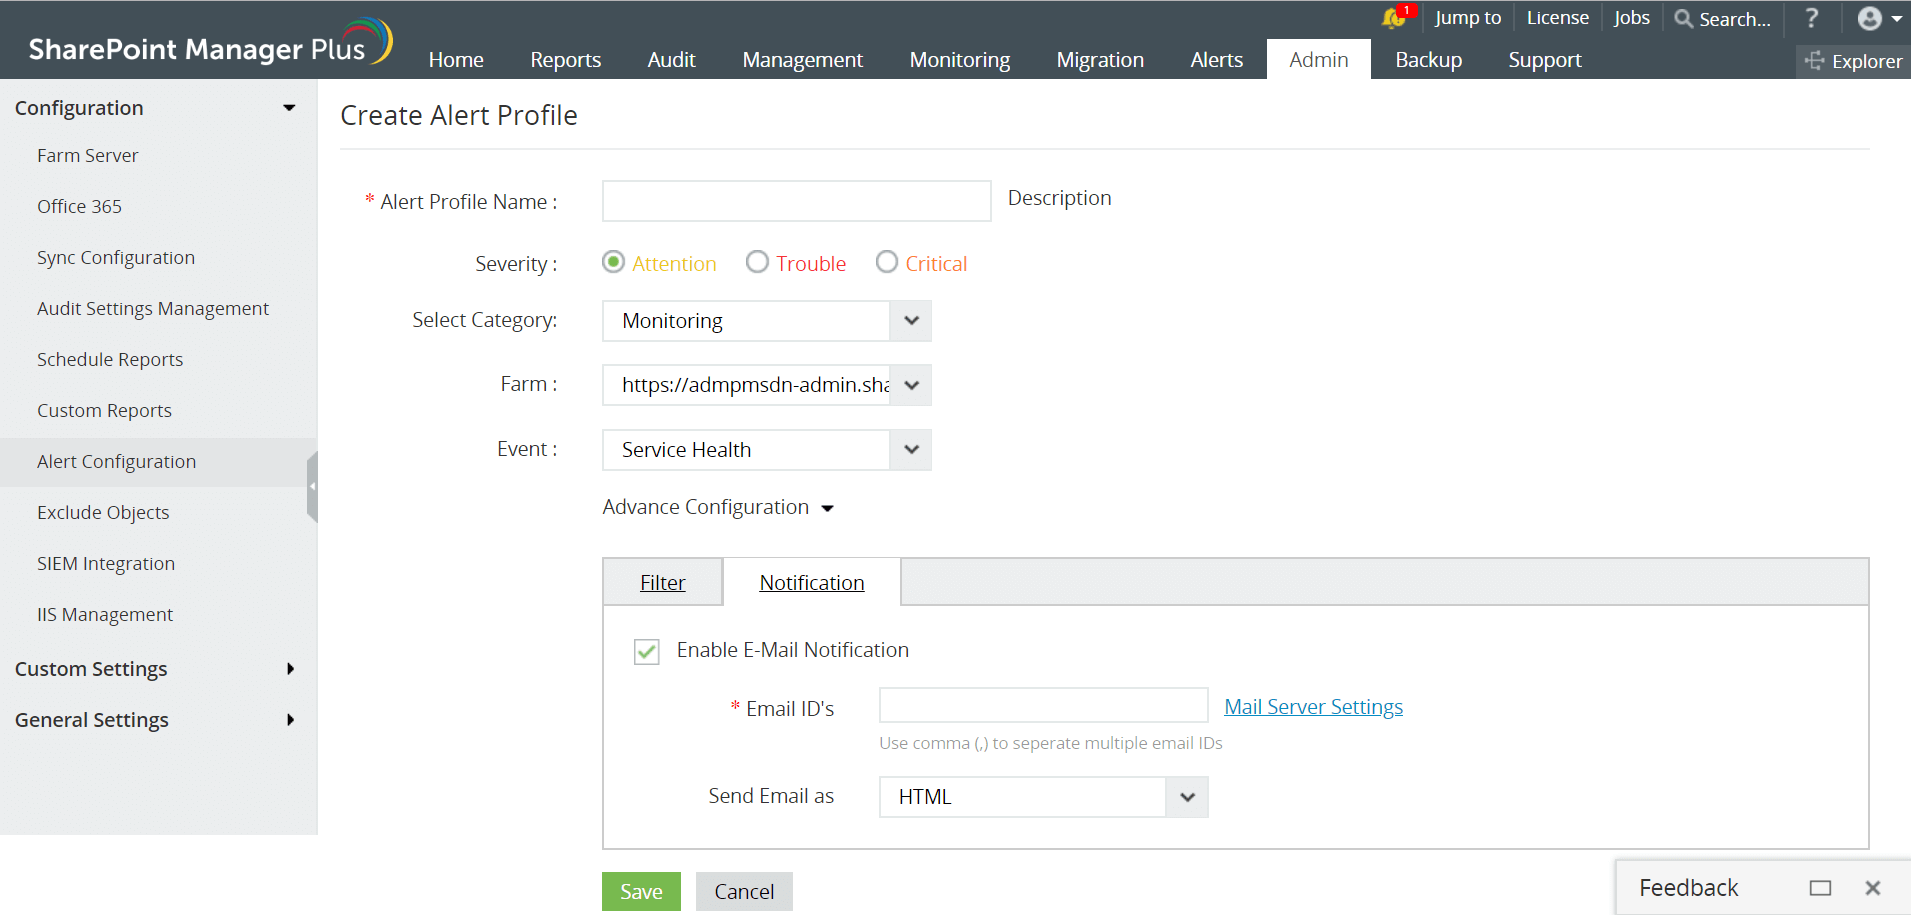Select the Admin tab
The height and width of the screenshot is (915, 1911).
[x=1319, y=60]
